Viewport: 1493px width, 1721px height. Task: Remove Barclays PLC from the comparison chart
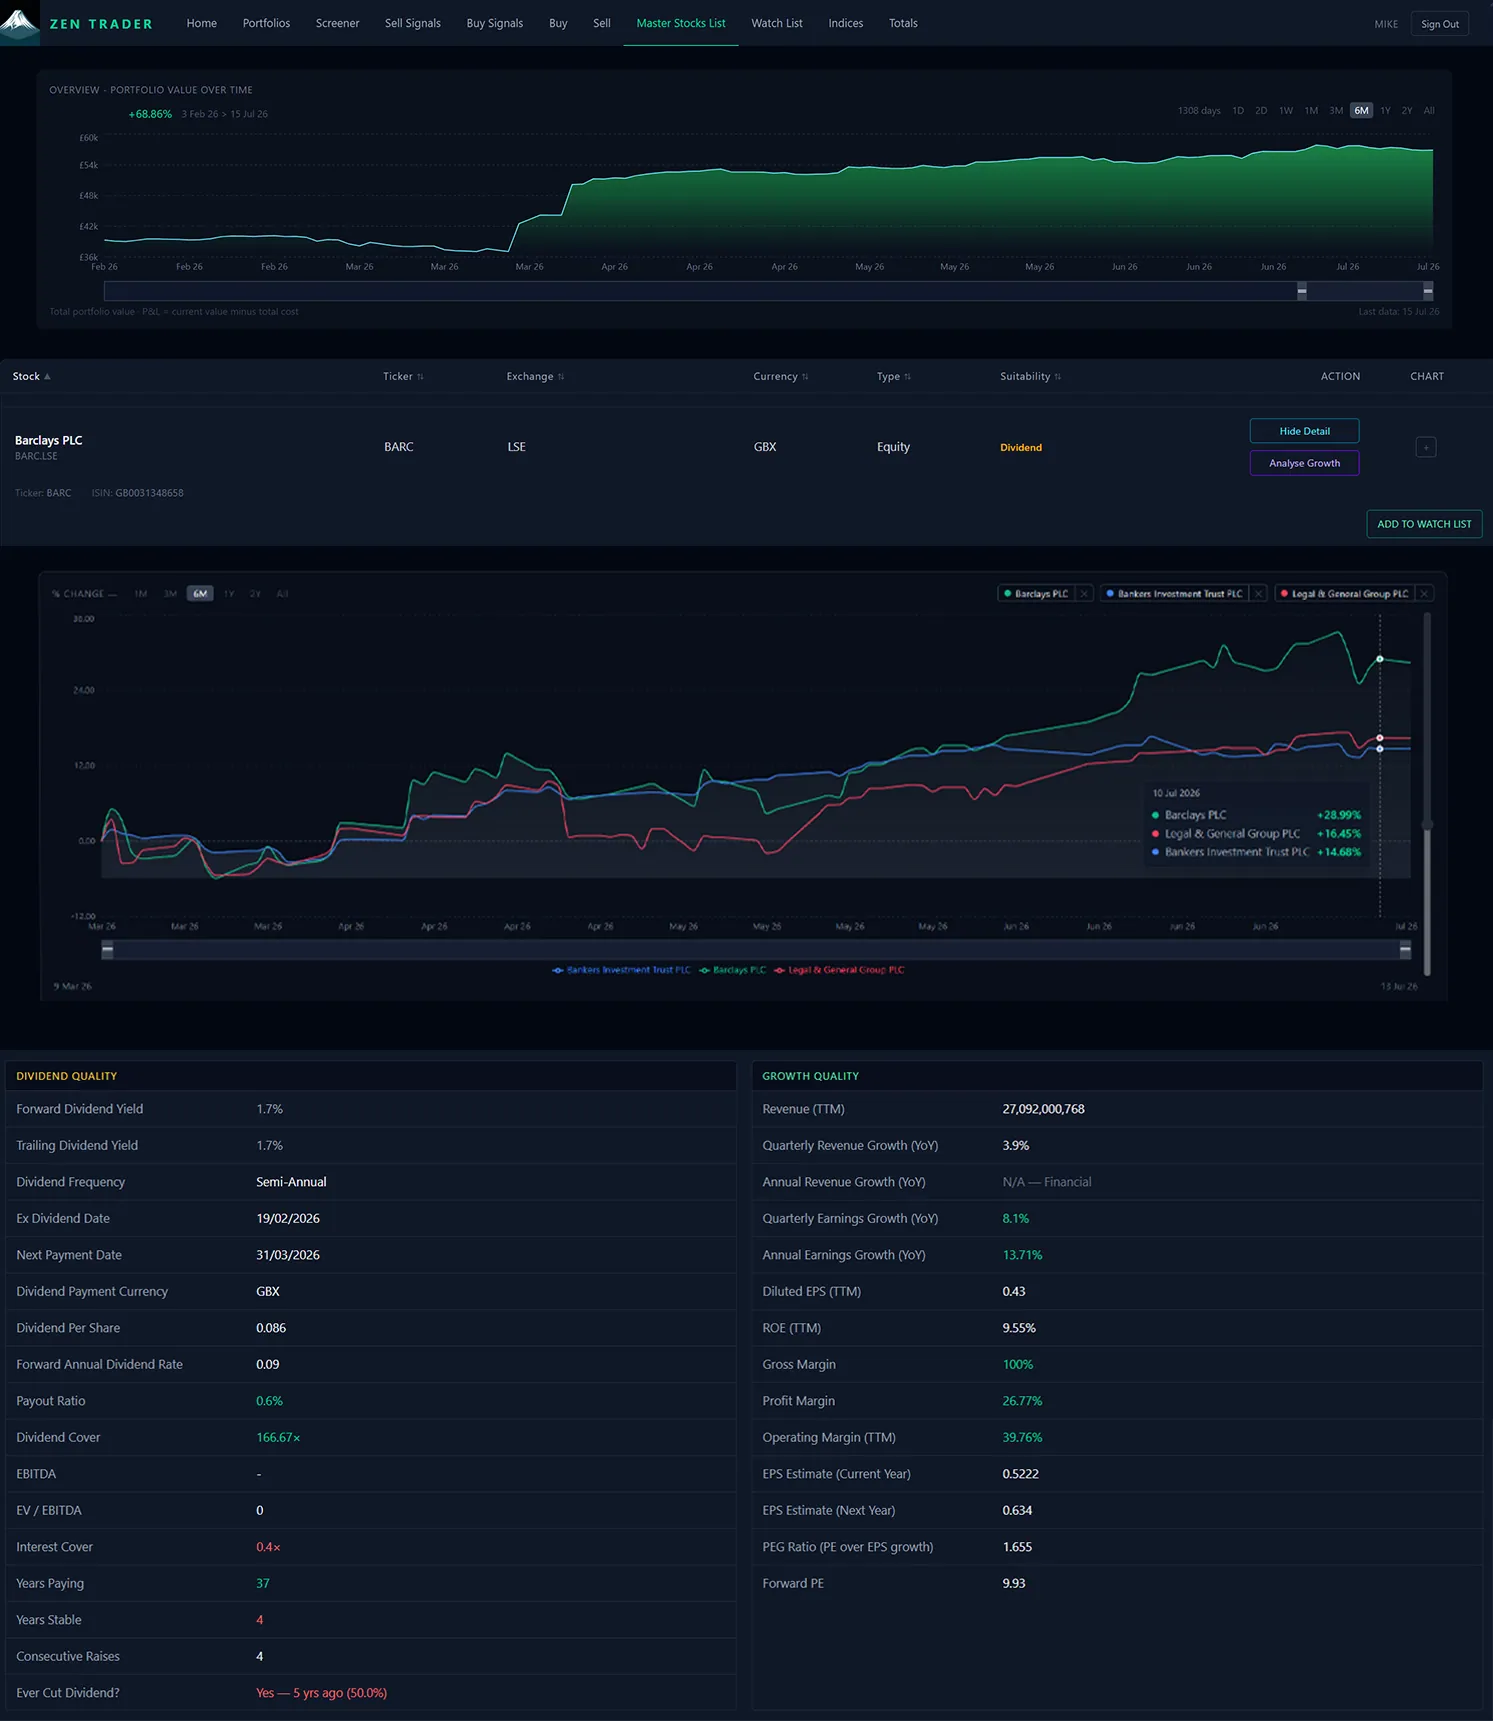click(x=1084, y=594)
